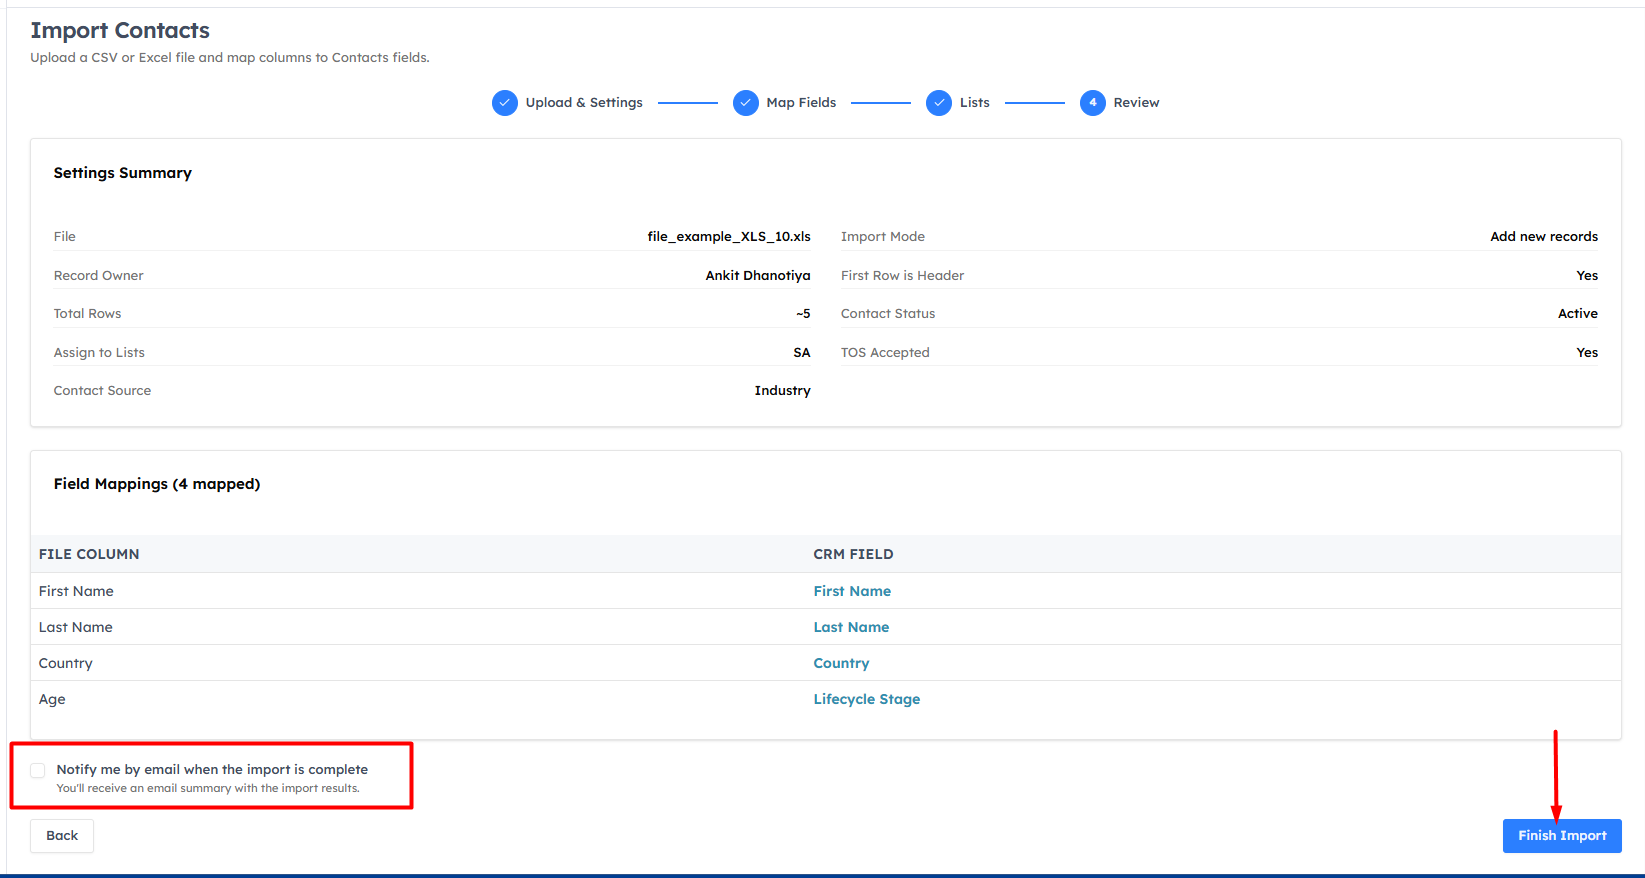Enable the notify me by email checkbox

pos(38,770)
